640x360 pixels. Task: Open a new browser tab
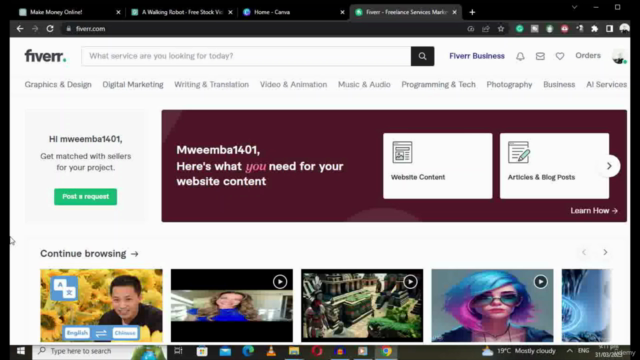pos(472,12)
